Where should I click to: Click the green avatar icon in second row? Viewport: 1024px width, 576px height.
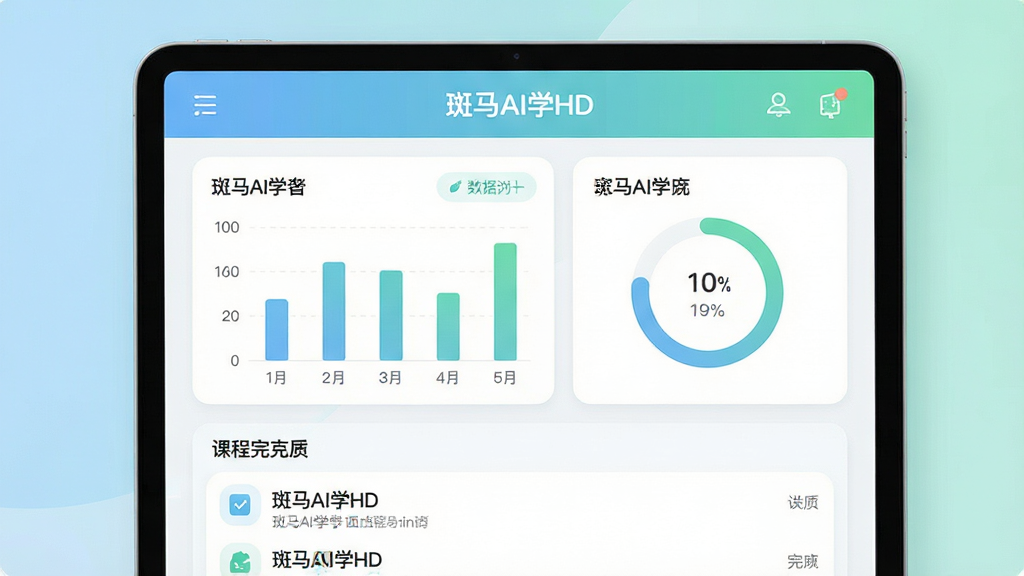[240, 562]
